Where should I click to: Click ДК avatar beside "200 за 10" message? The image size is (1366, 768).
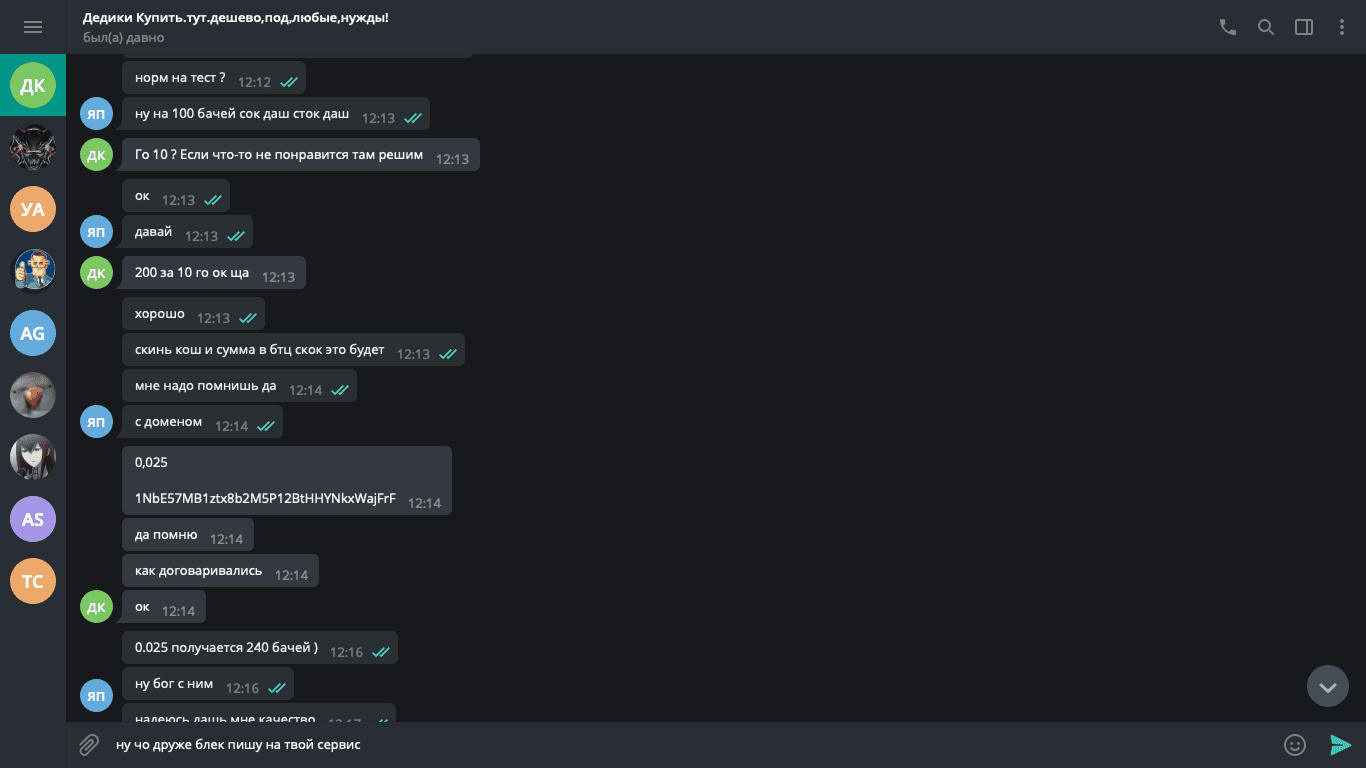pos(97,273)
